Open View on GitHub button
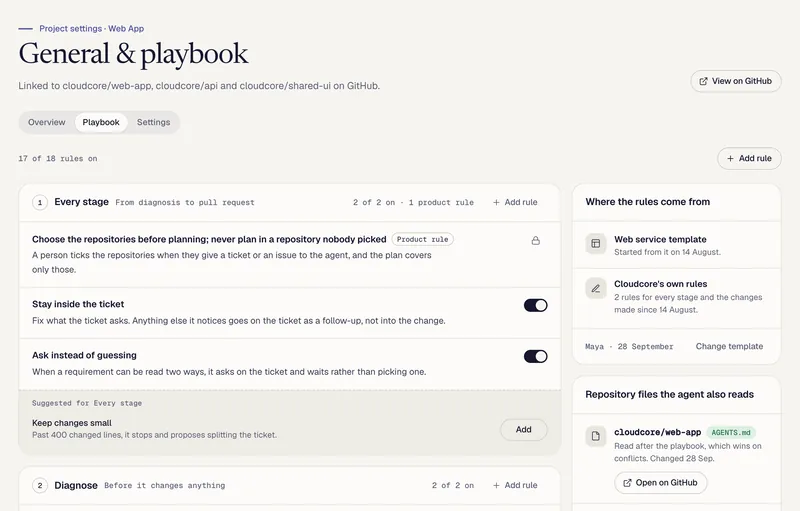The image size is (800, 511). click(x=736, y=81)
